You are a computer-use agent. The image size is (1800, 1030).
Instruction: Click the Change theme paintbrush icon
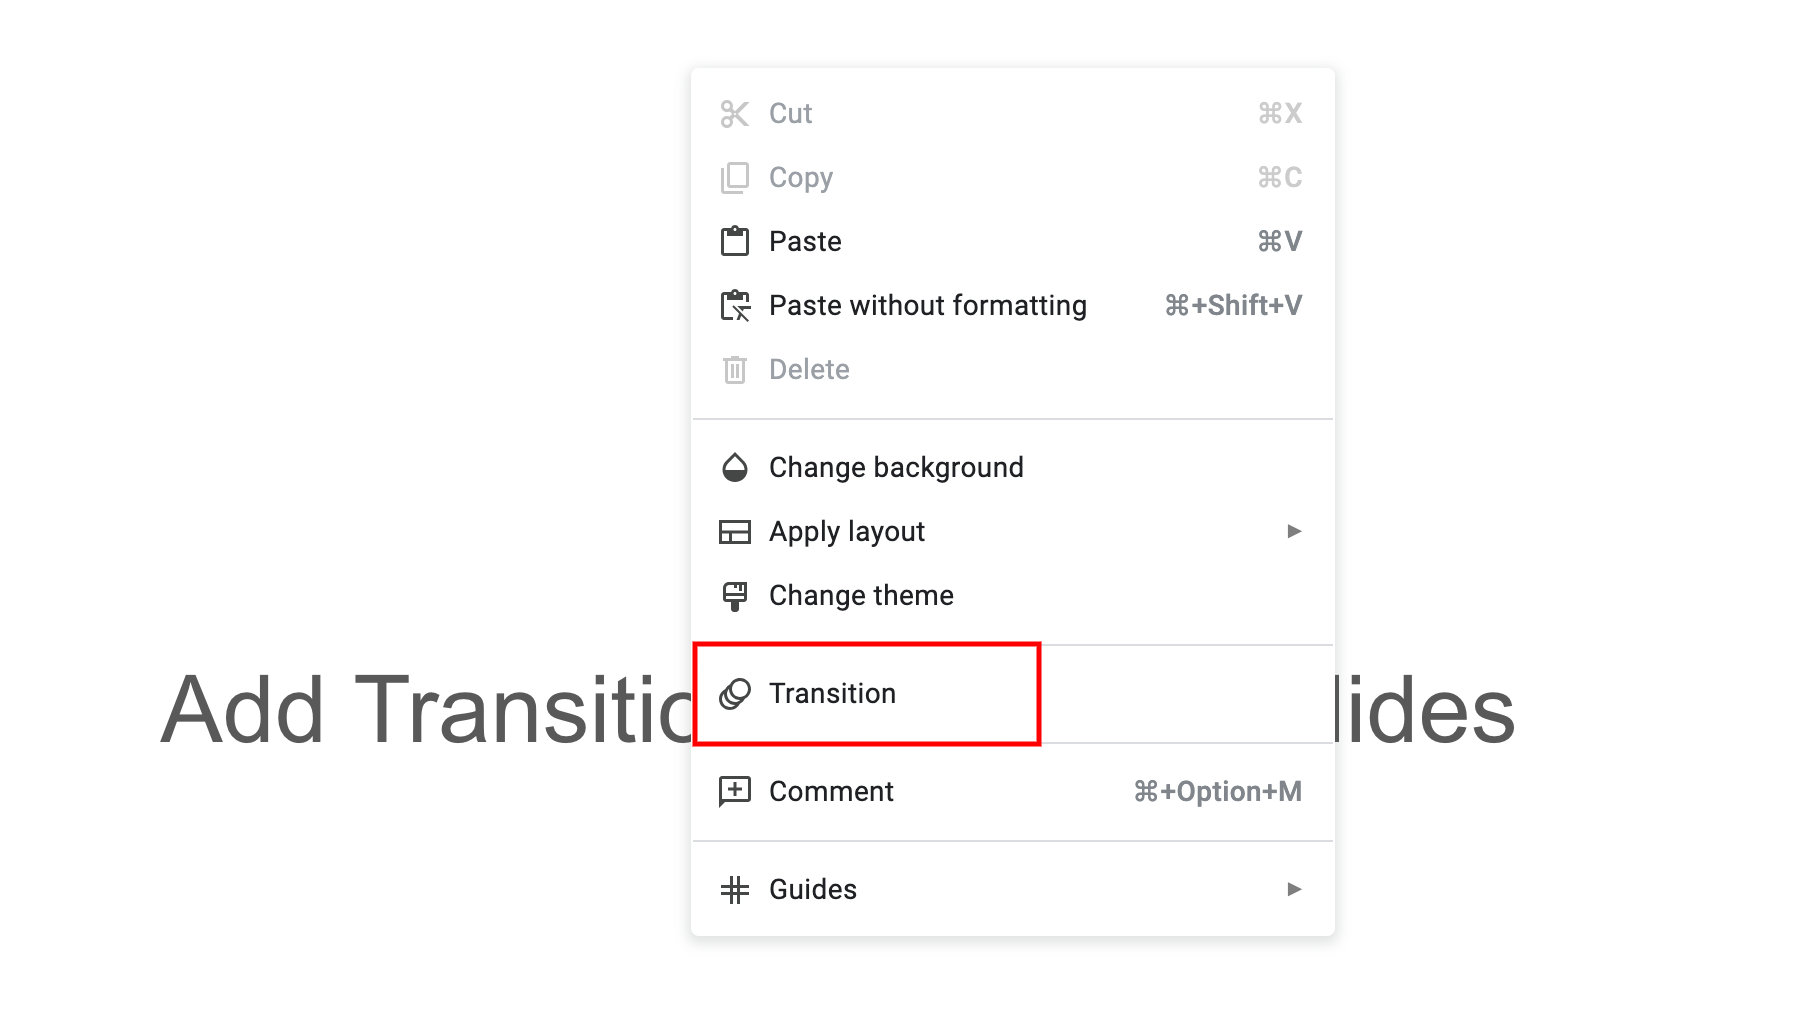[x=735, y=595]
